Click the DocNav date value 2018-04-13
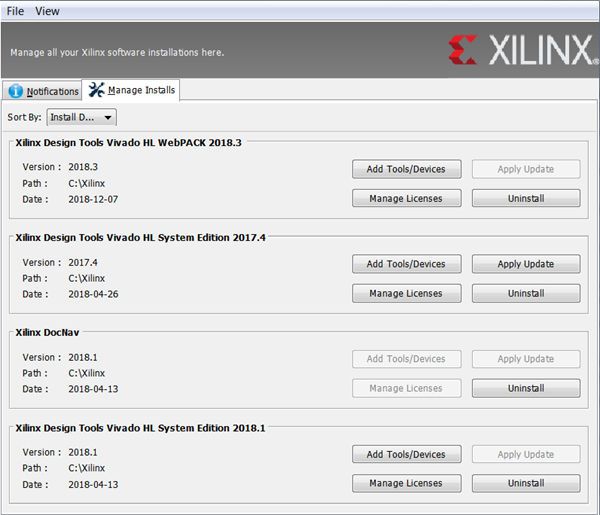 (x=93, y=389)
